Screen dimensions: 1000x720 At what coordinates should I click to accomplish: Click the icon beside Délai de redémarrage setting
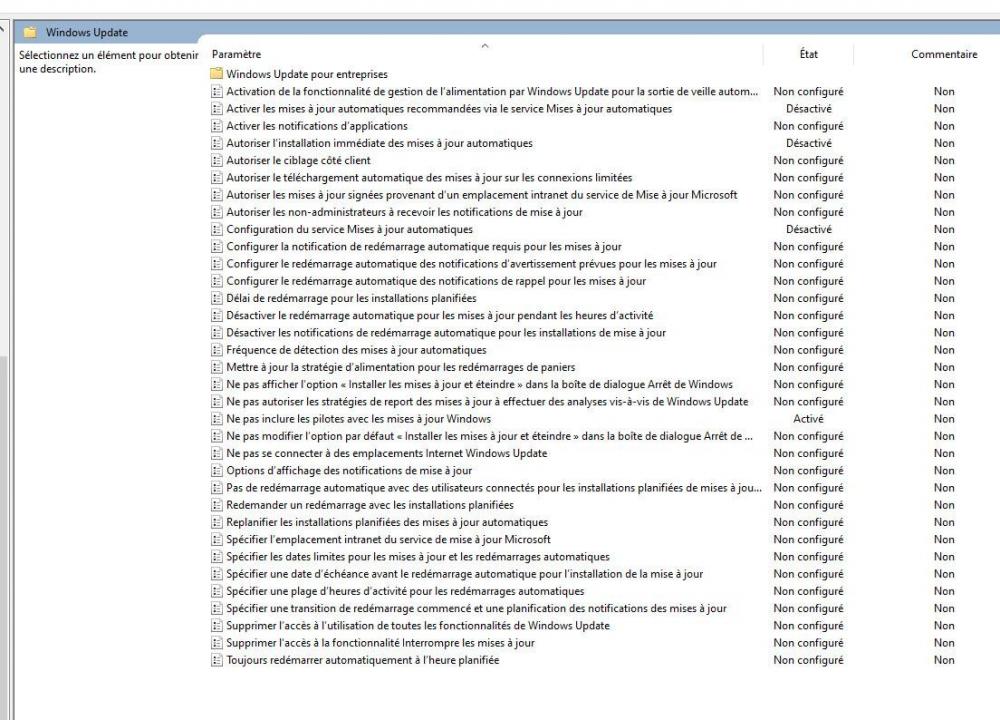(217, 298)
